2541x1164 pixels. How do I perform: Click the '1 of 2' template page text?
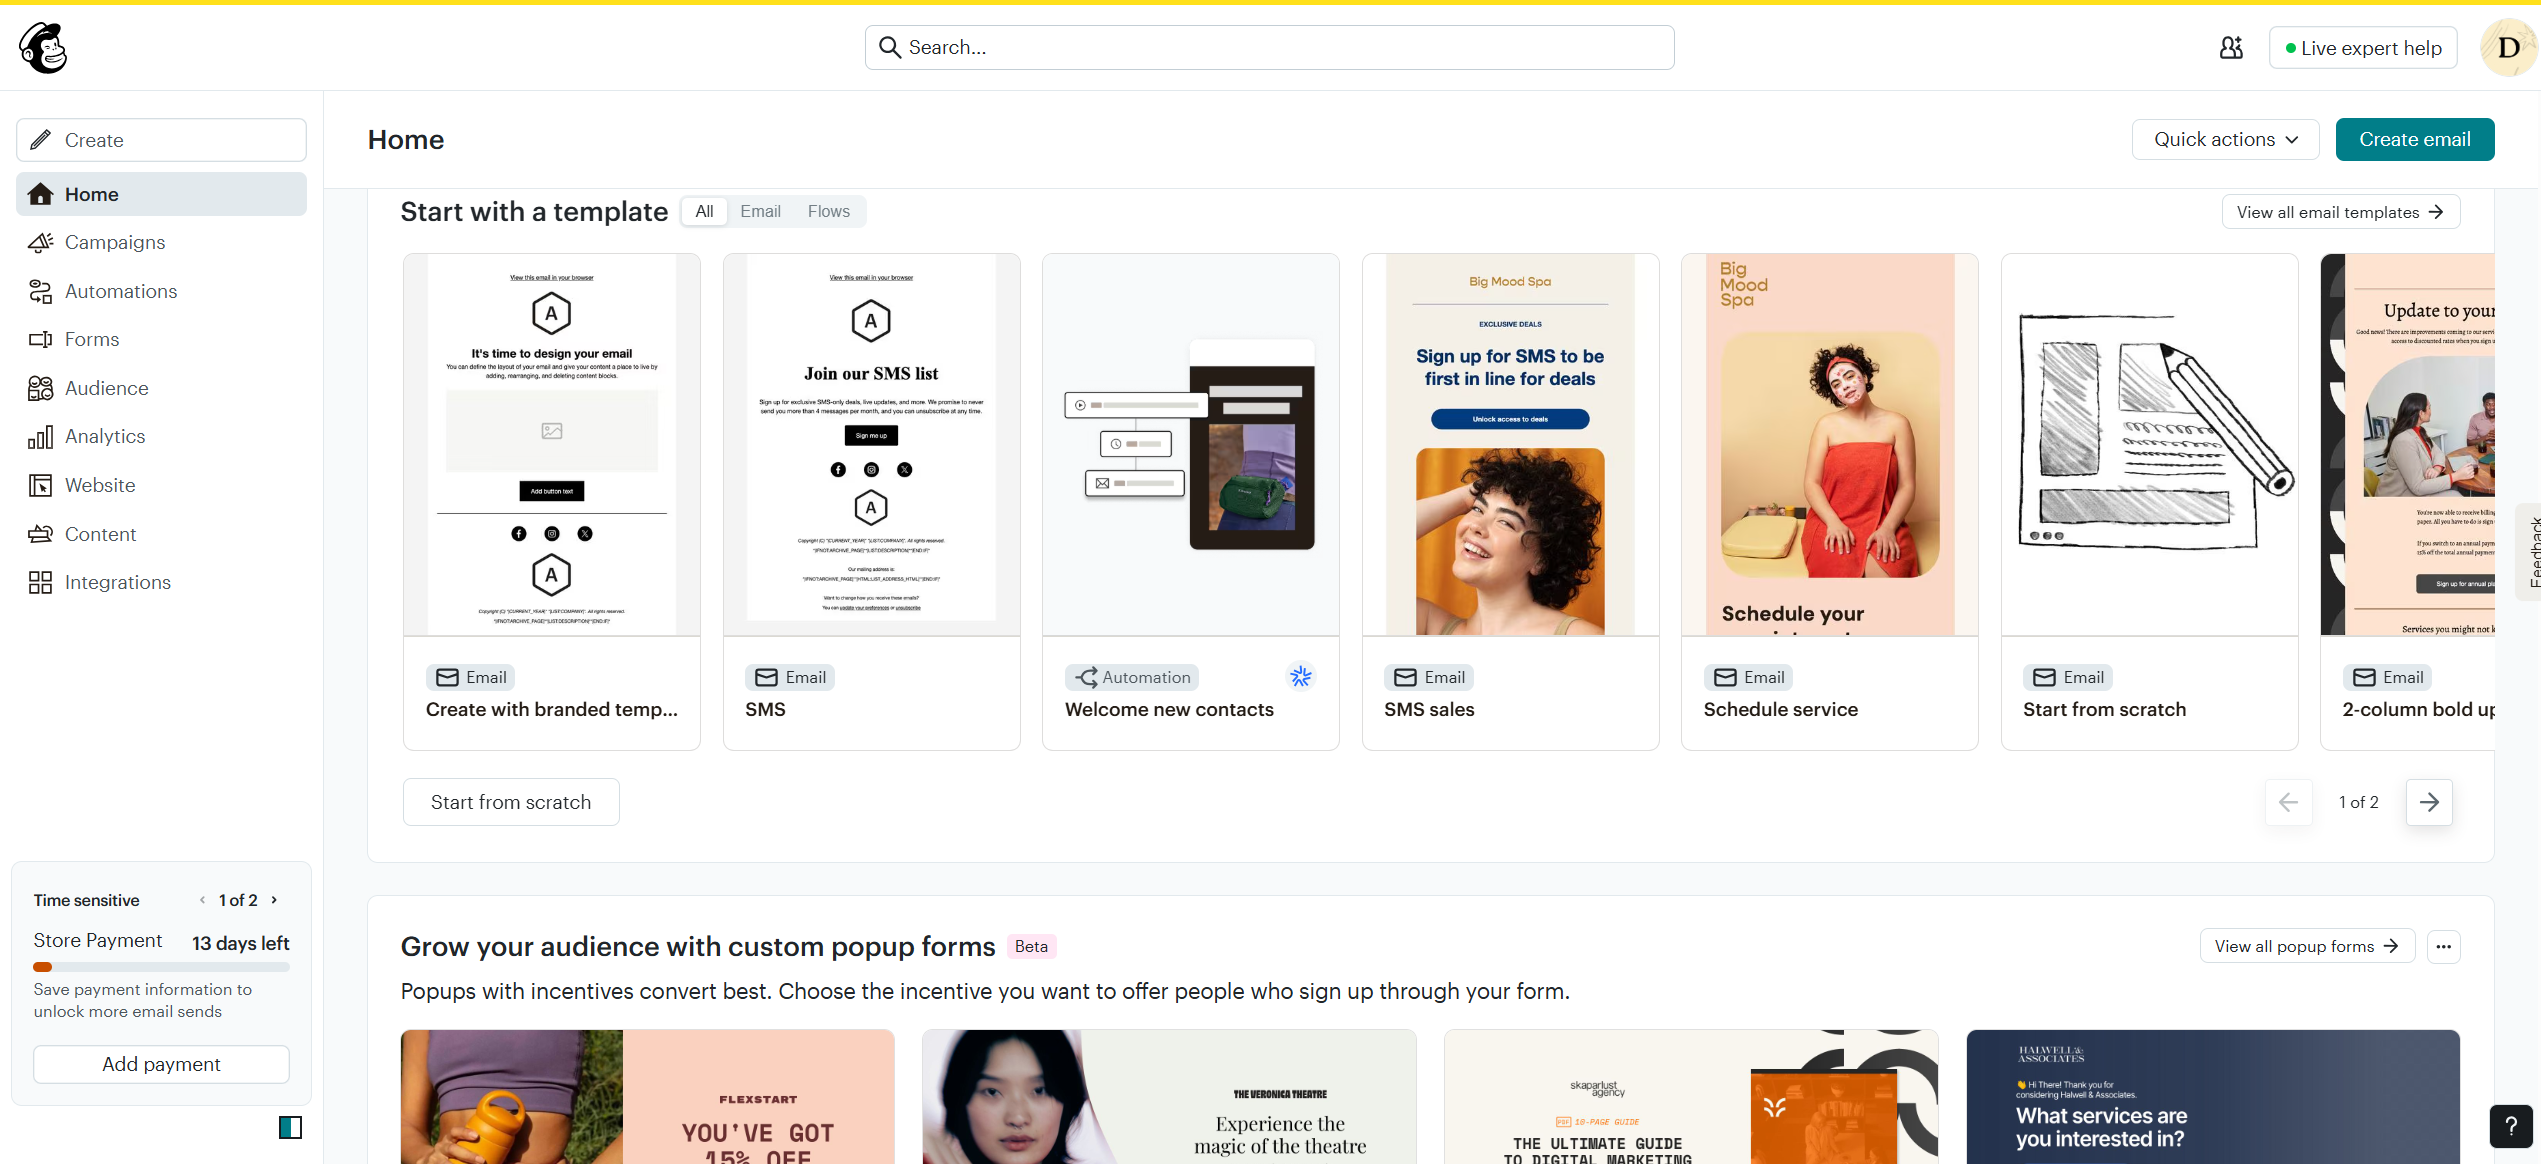pyautogui.click(x=2358, y=802)
